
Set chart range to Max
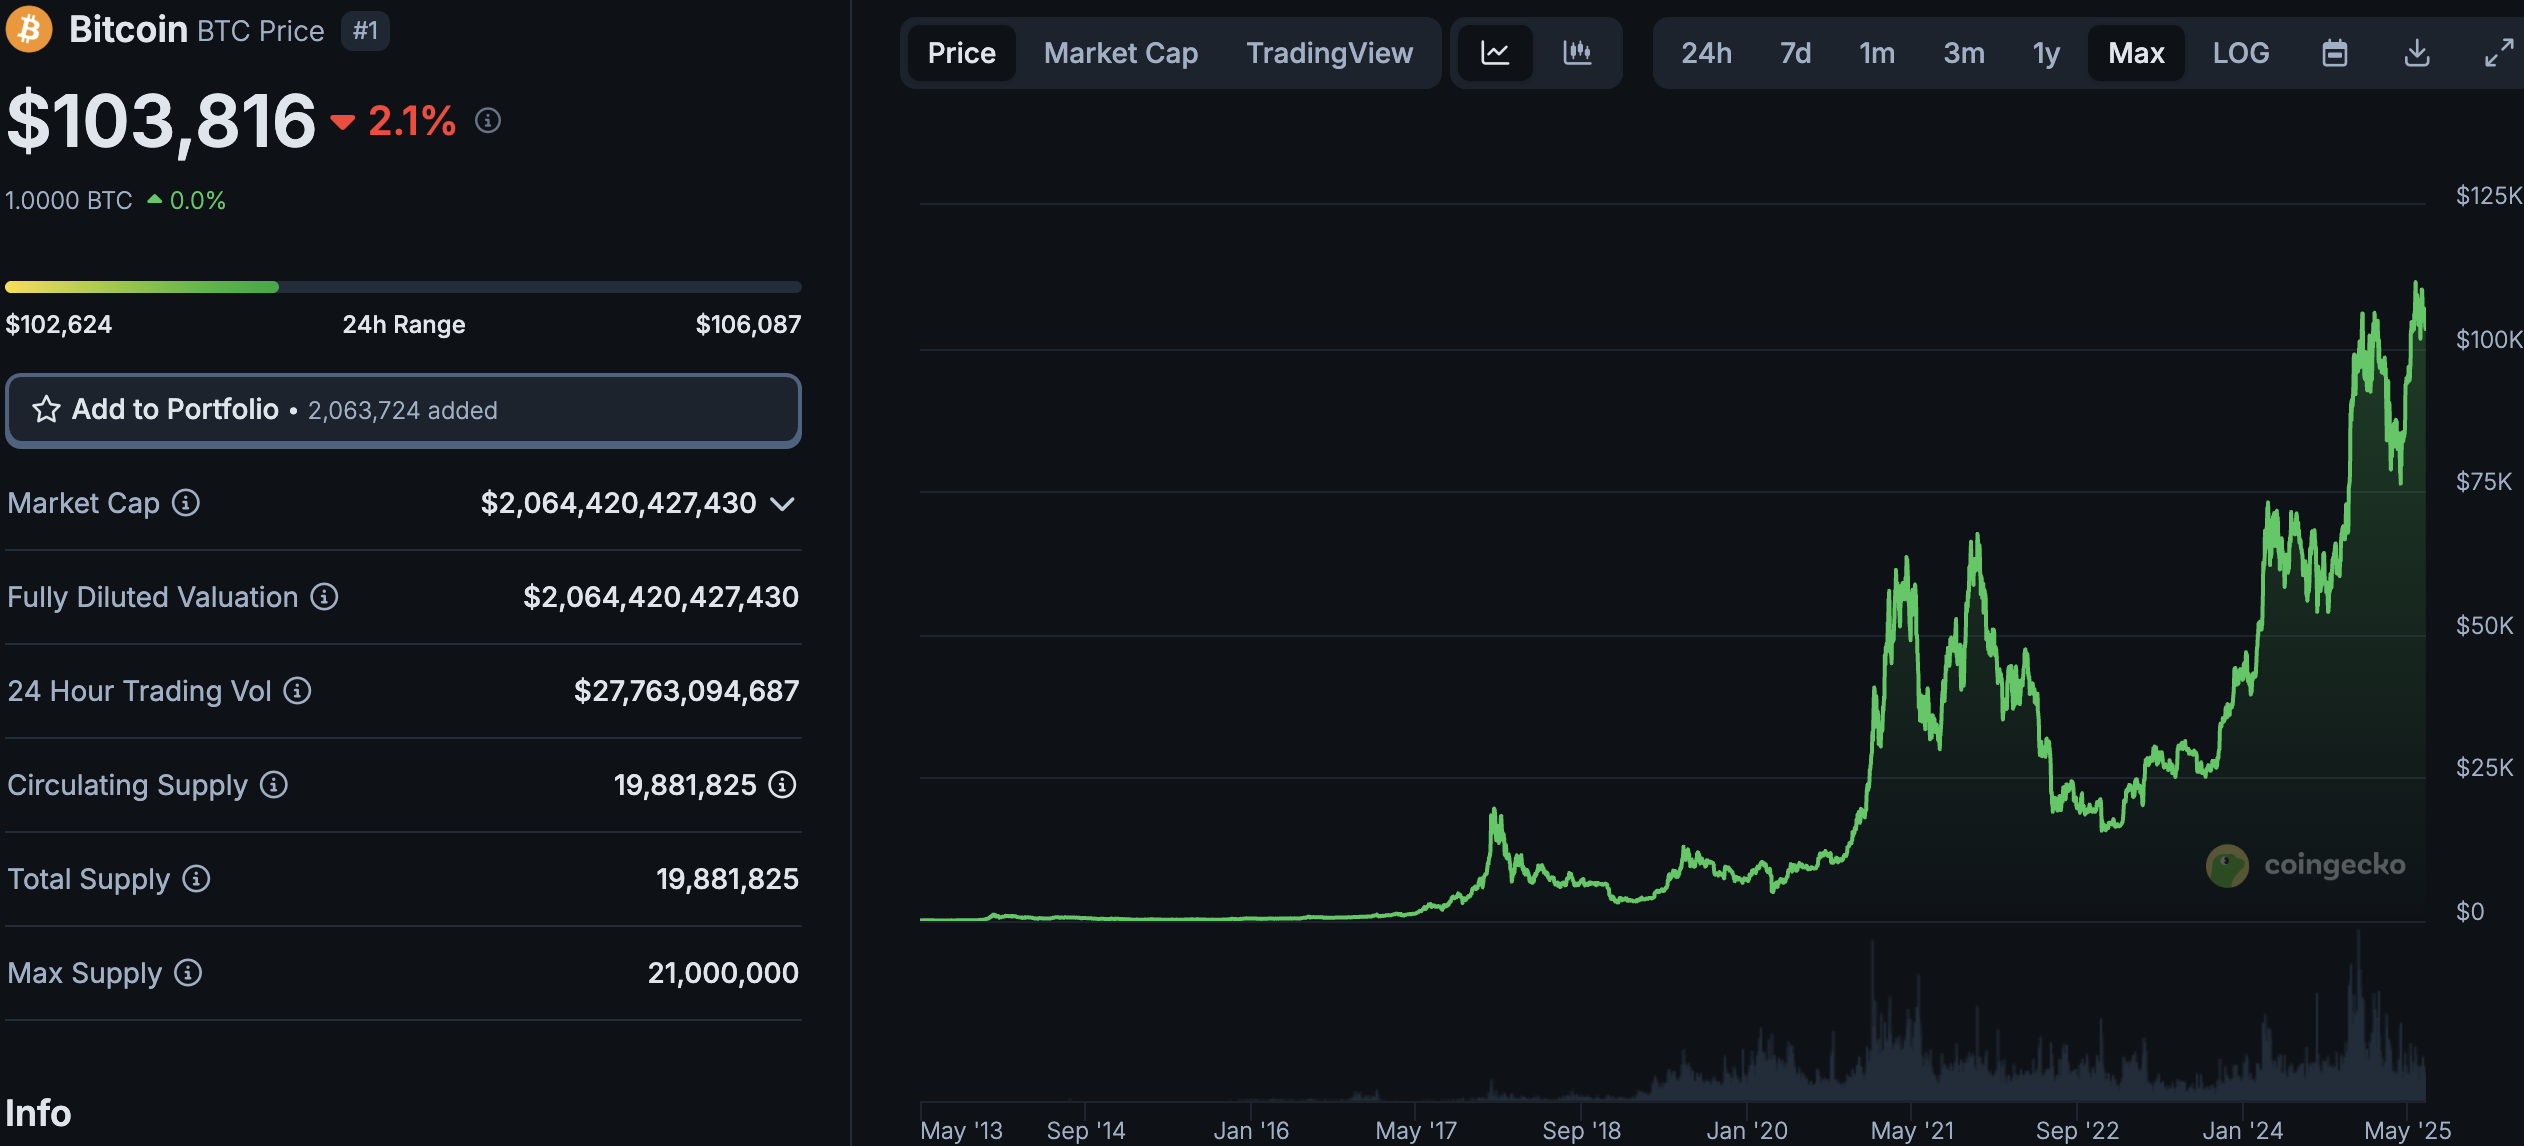2136,53
